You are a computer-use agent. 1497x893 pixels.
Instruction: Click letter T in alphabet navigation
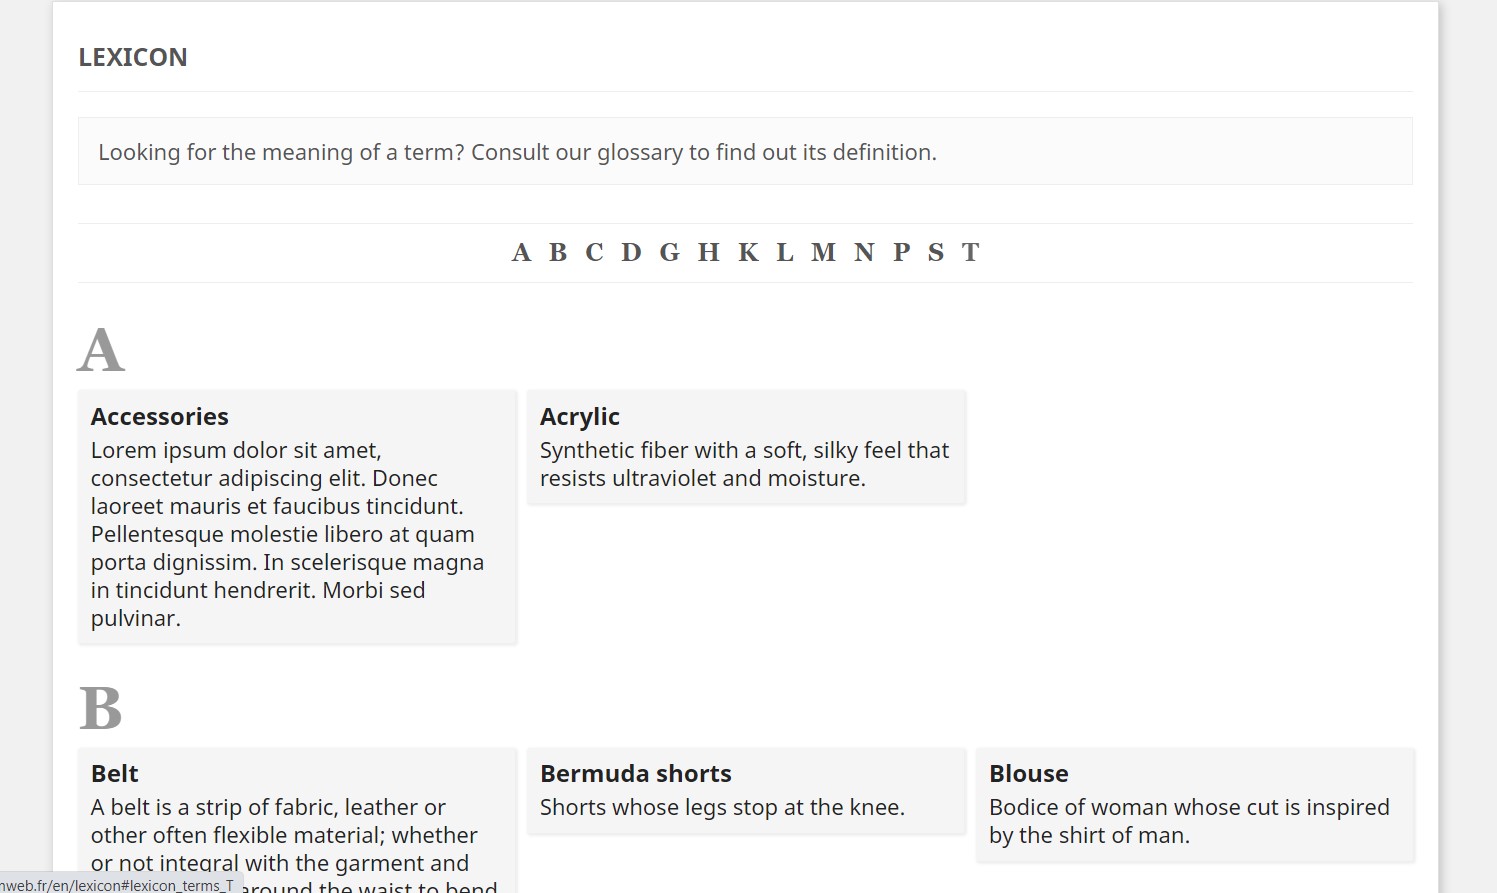970,253
